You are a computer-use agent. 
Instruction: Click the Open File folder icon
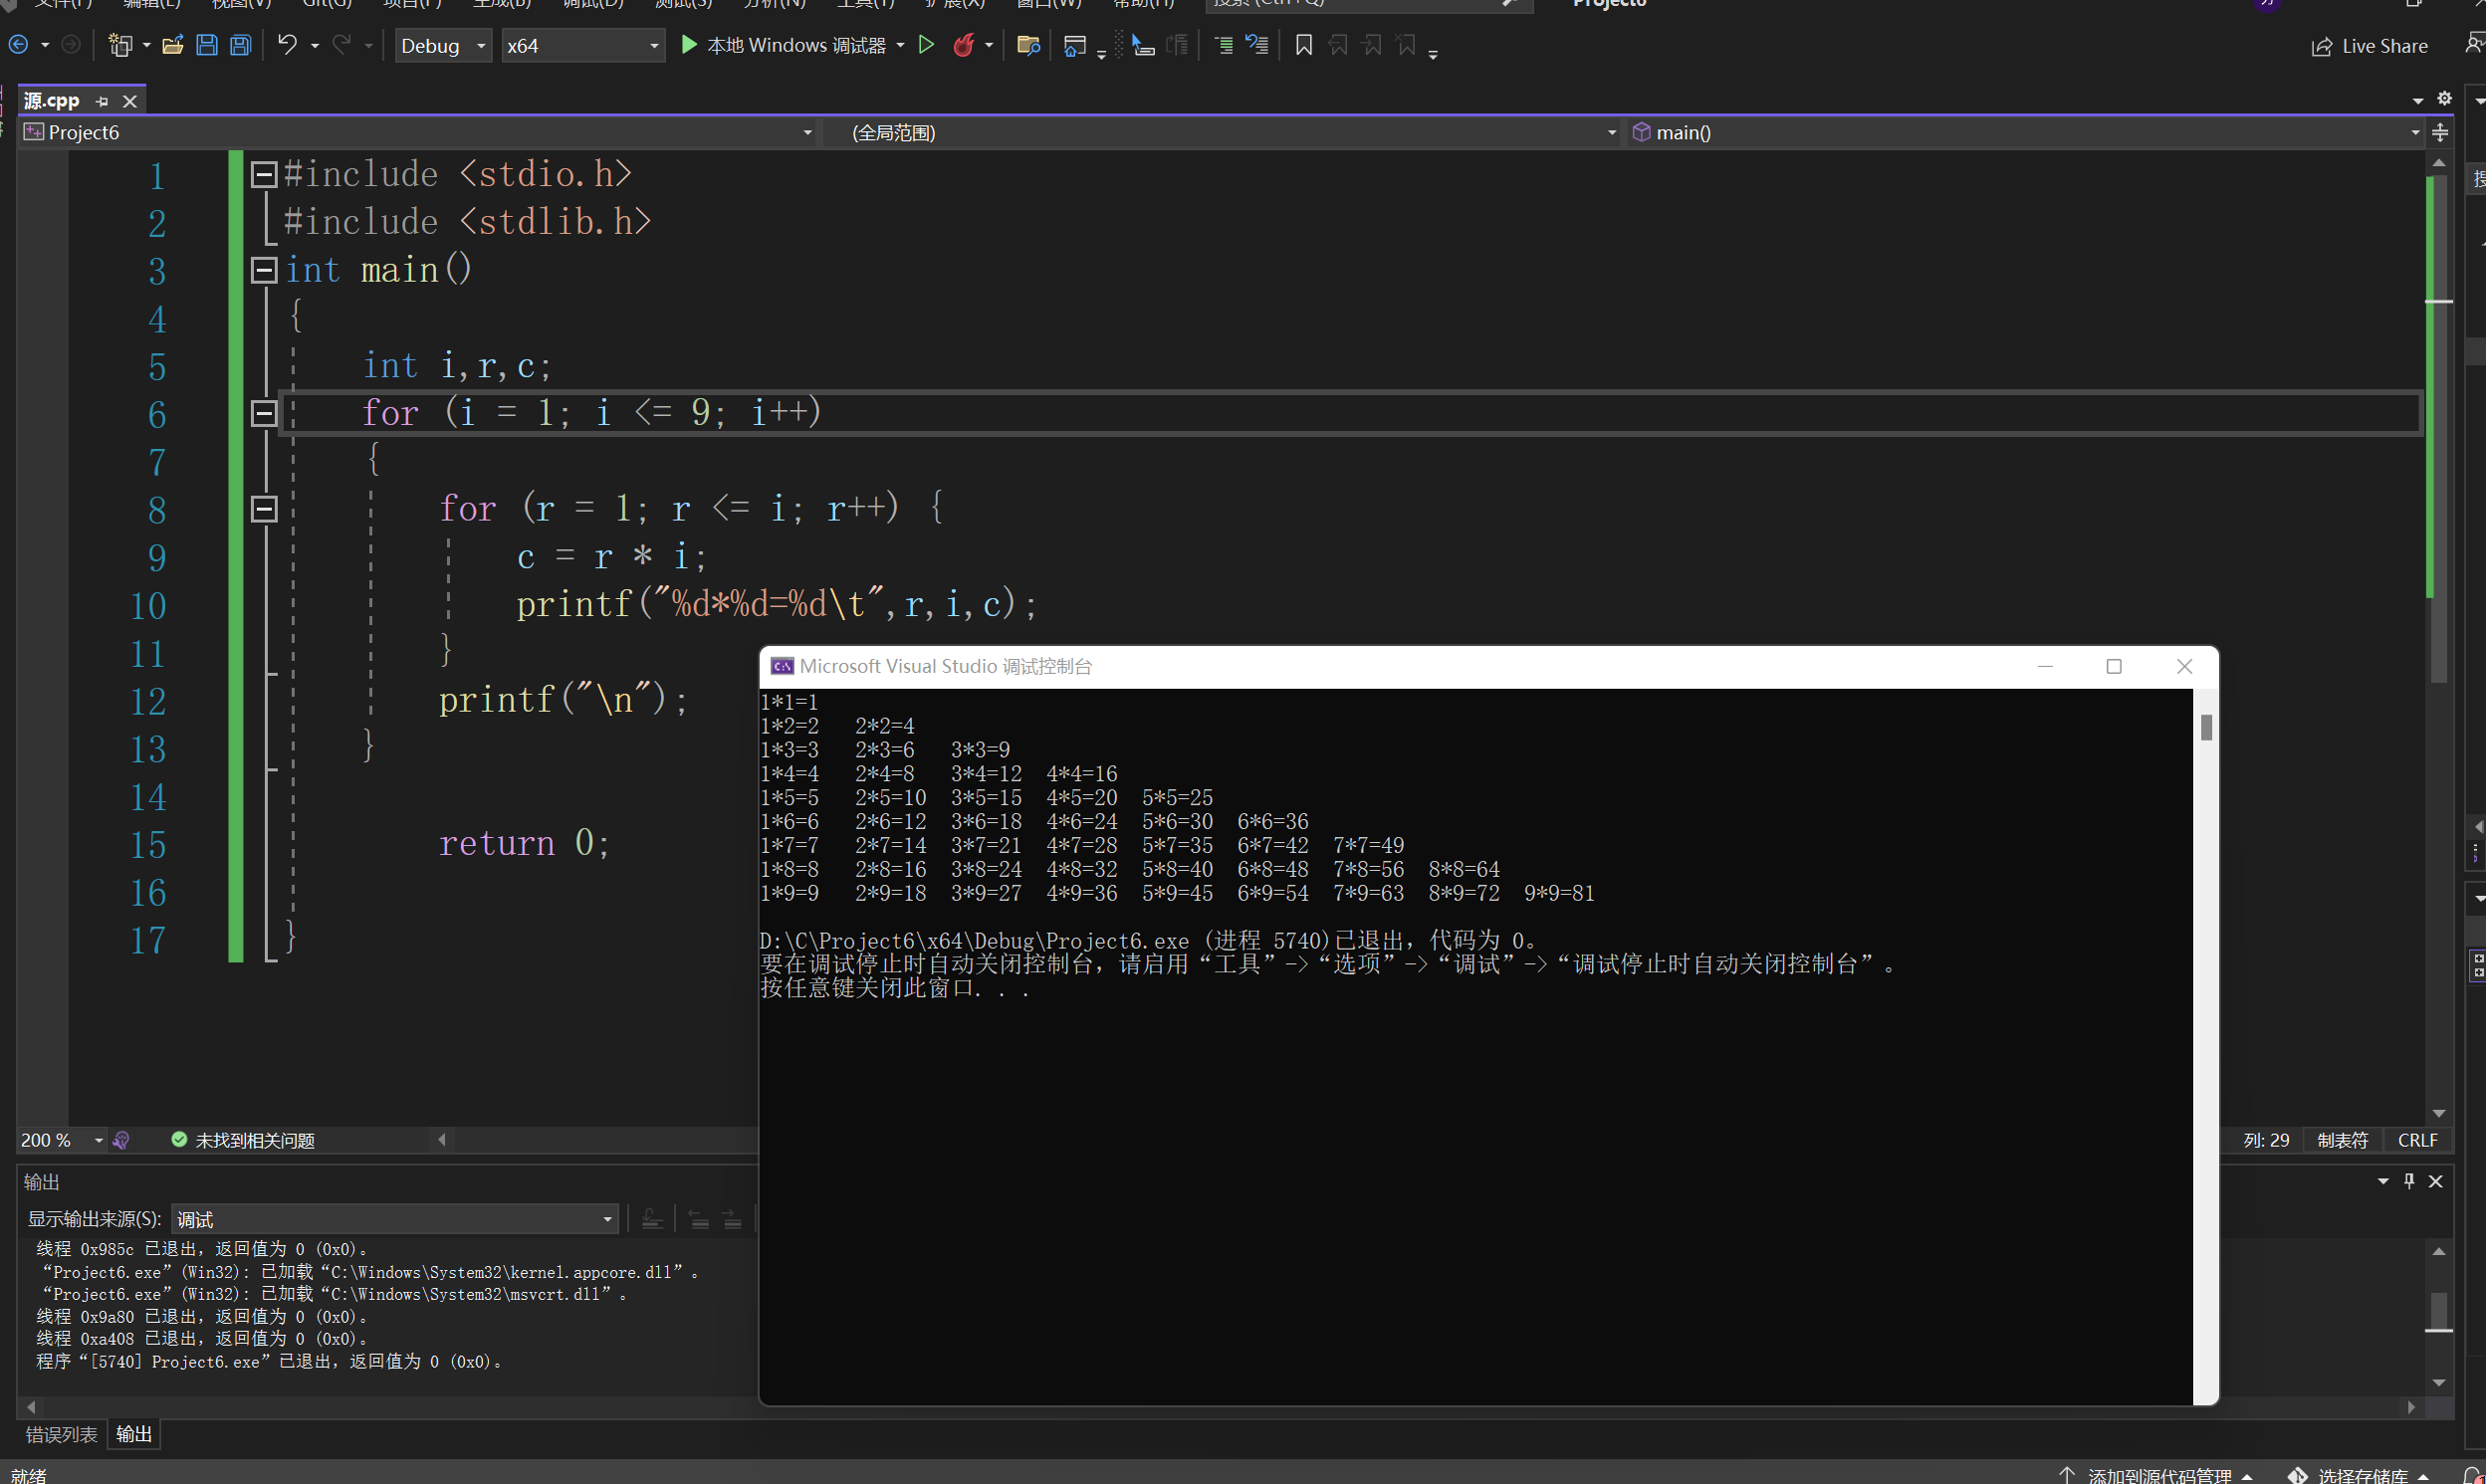click(173, 45)
